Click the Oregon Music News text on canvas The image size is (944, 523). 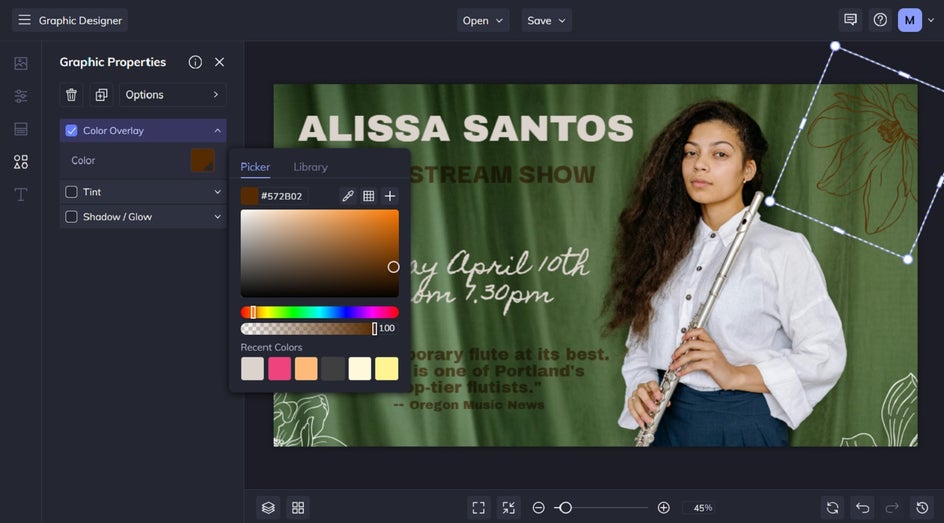(x=468, y=405)
